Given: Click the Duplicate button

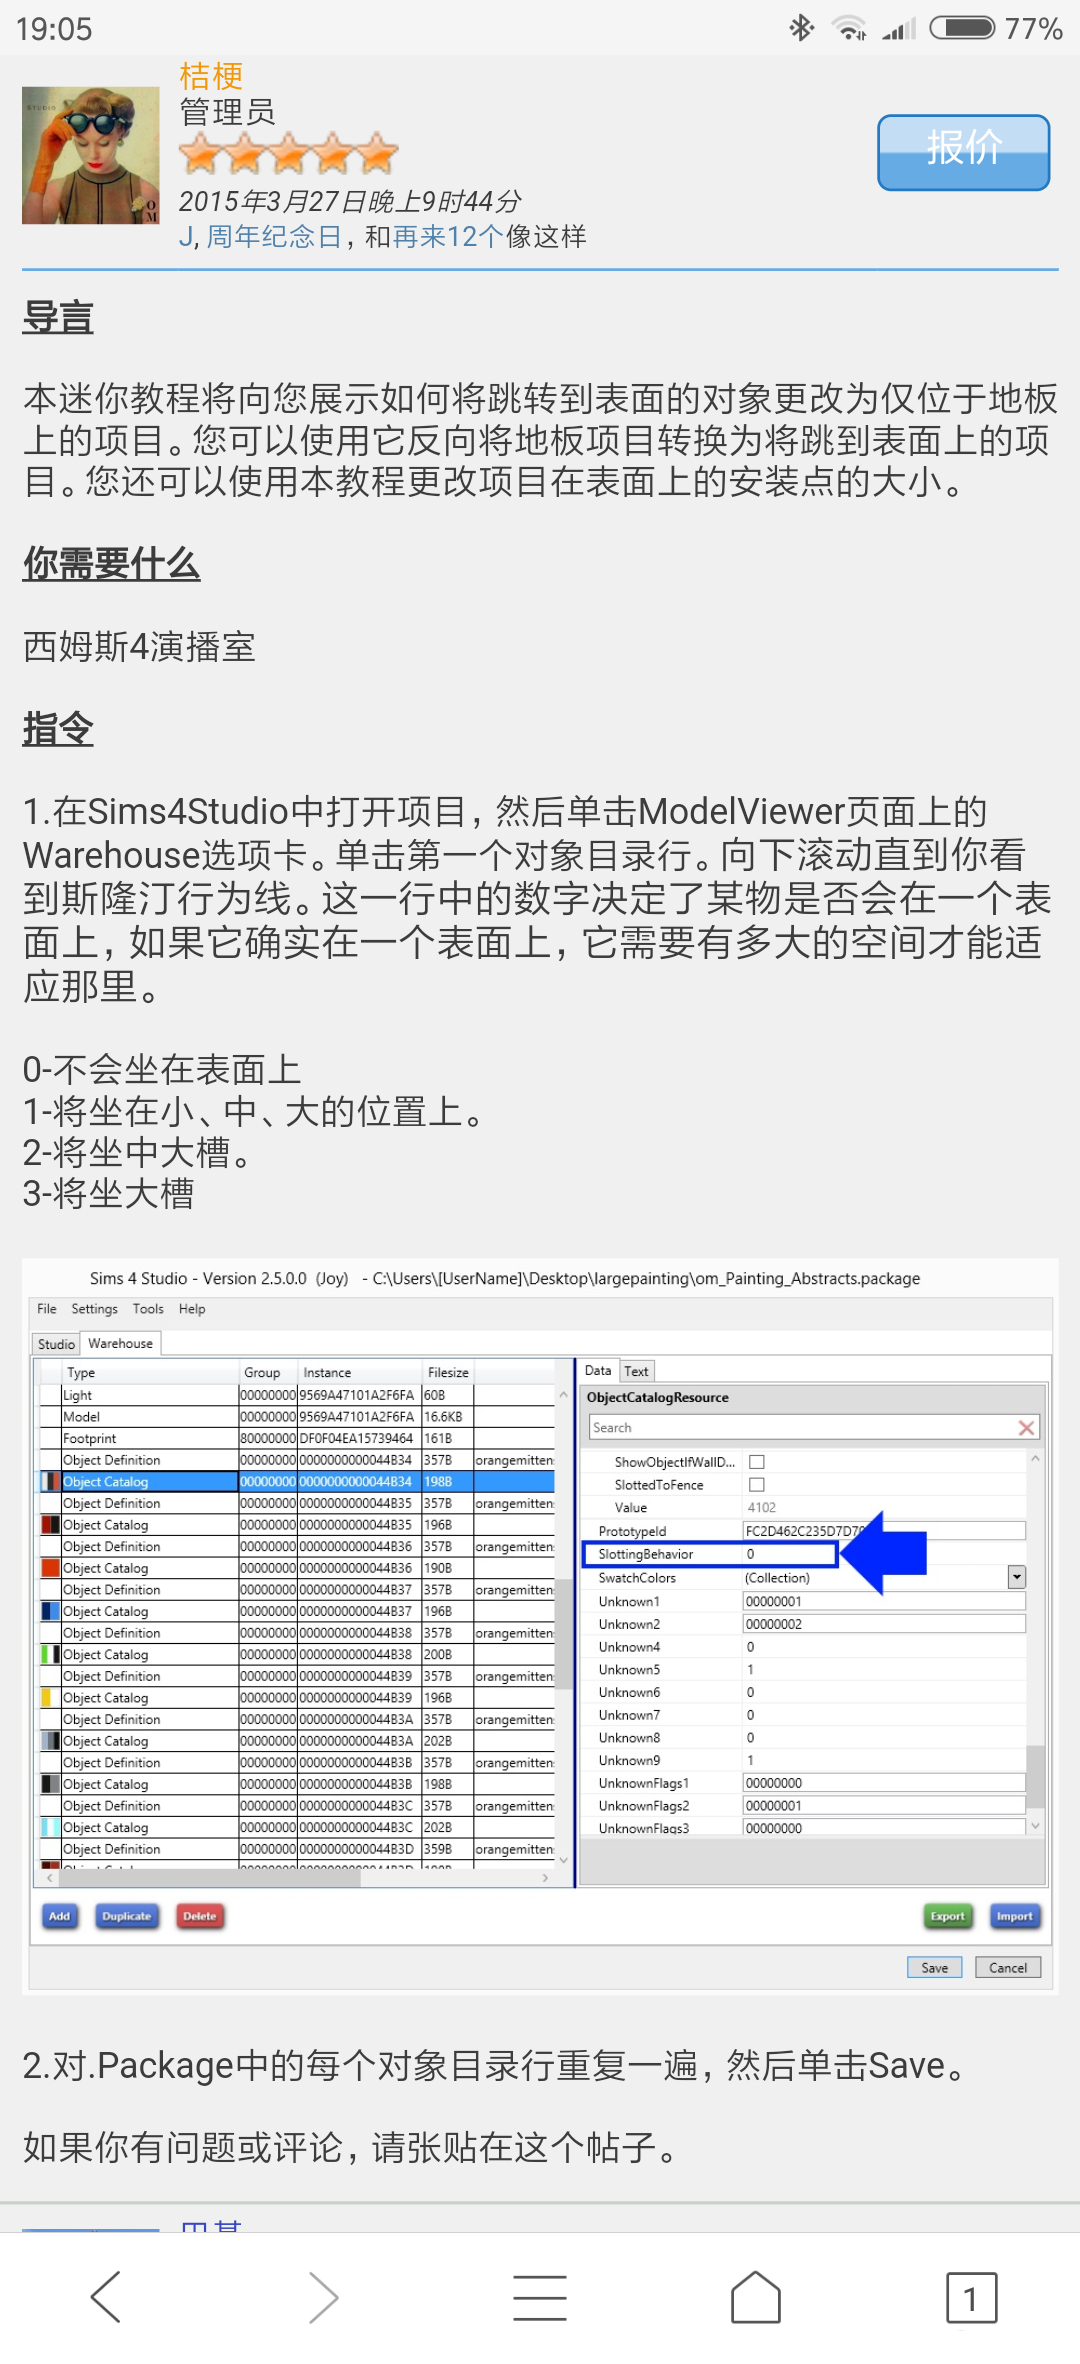Looking at the screenshot, I should pyautogui.click(x=127, y=1916).
